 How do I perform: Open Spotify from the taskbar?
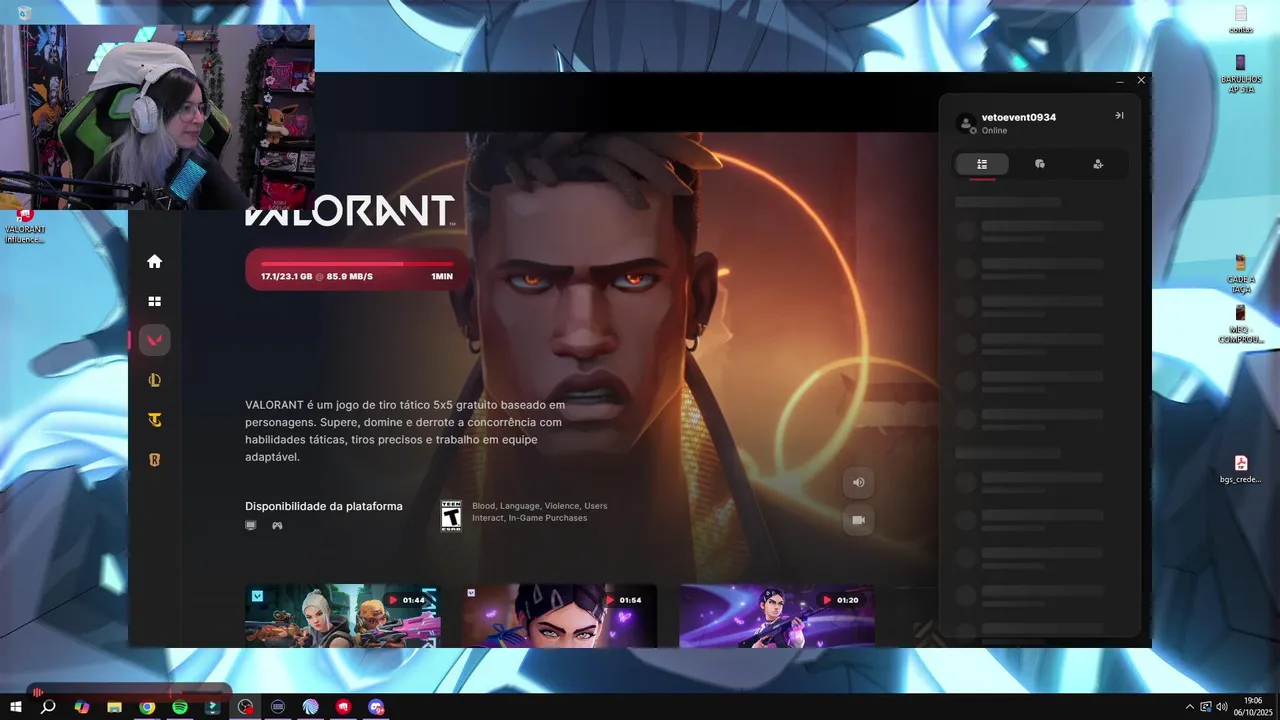[180, 707]
